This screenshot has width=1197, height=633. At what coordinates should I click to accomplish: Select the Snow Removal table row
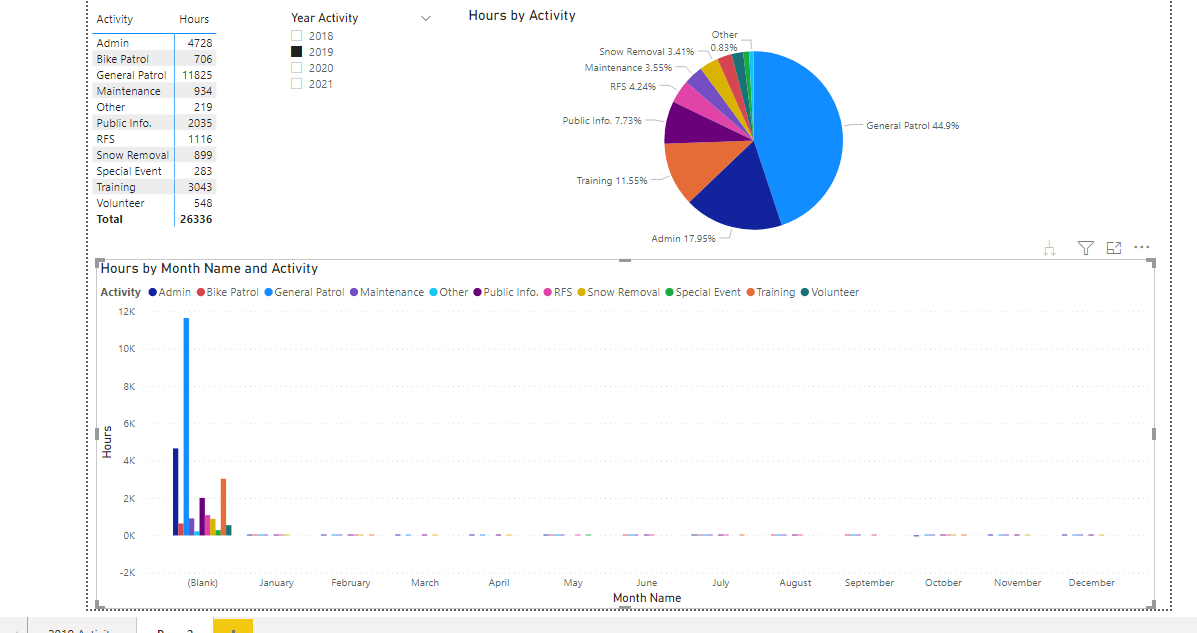tap(154, 155)
